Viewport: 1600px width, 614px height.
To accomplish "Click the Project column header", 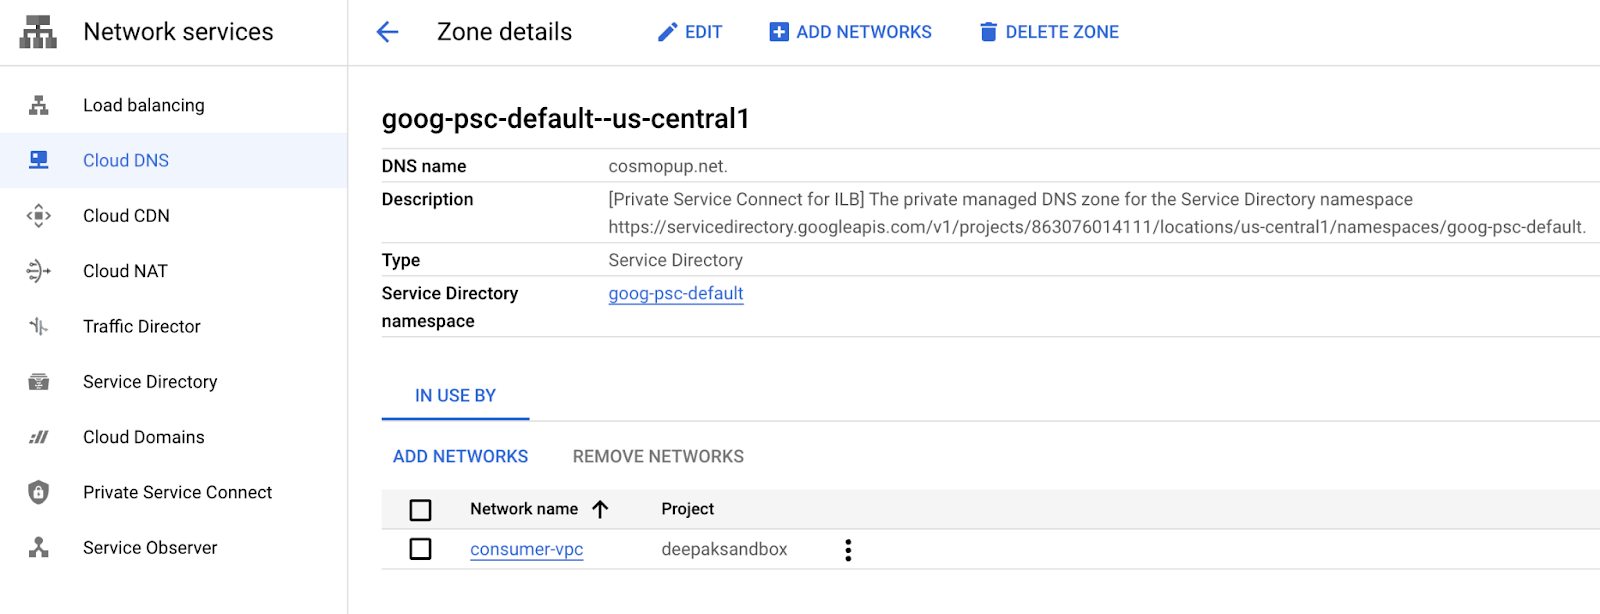I will (687, 509).
